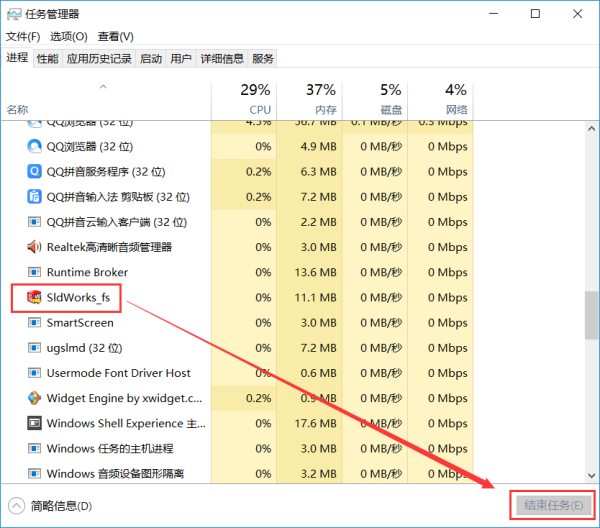
Task: Select the Widget Engine by xwidget icon
Action: 35,398
